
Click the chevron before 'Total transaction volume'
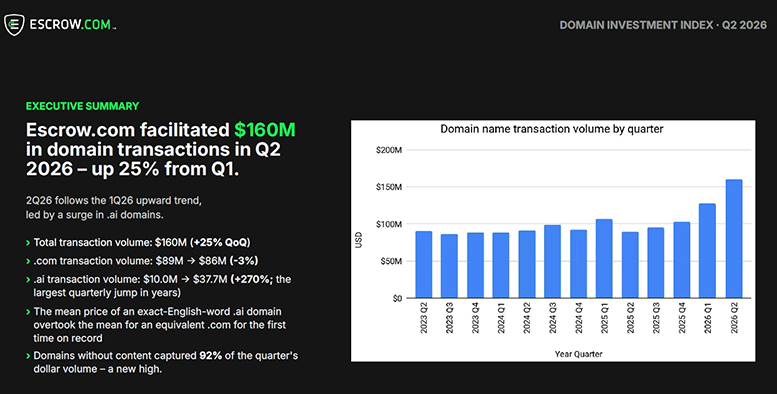click(28, 243)
